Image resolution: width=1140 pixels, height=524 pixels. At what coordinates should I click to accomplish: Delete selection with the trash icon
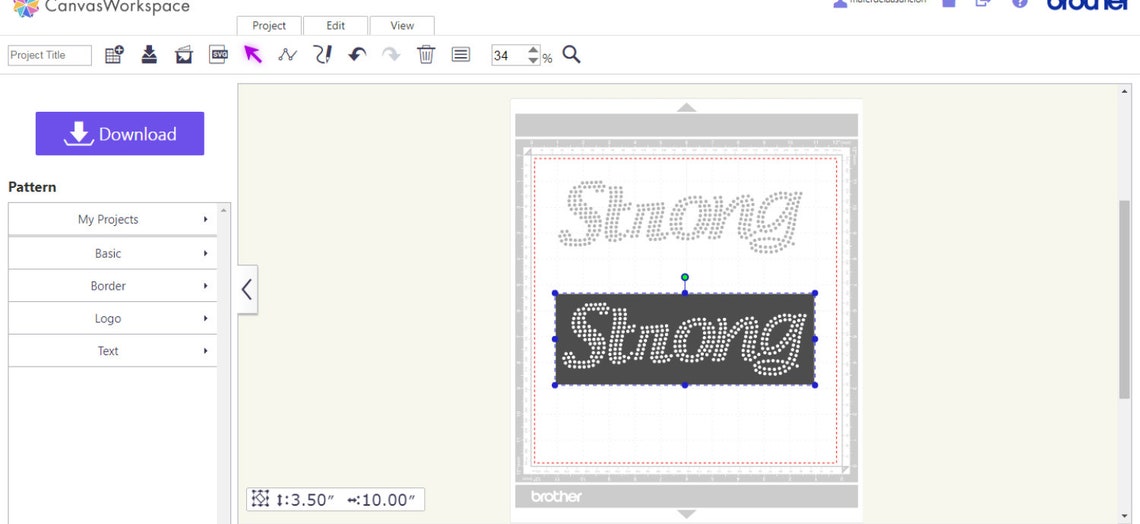426,55
